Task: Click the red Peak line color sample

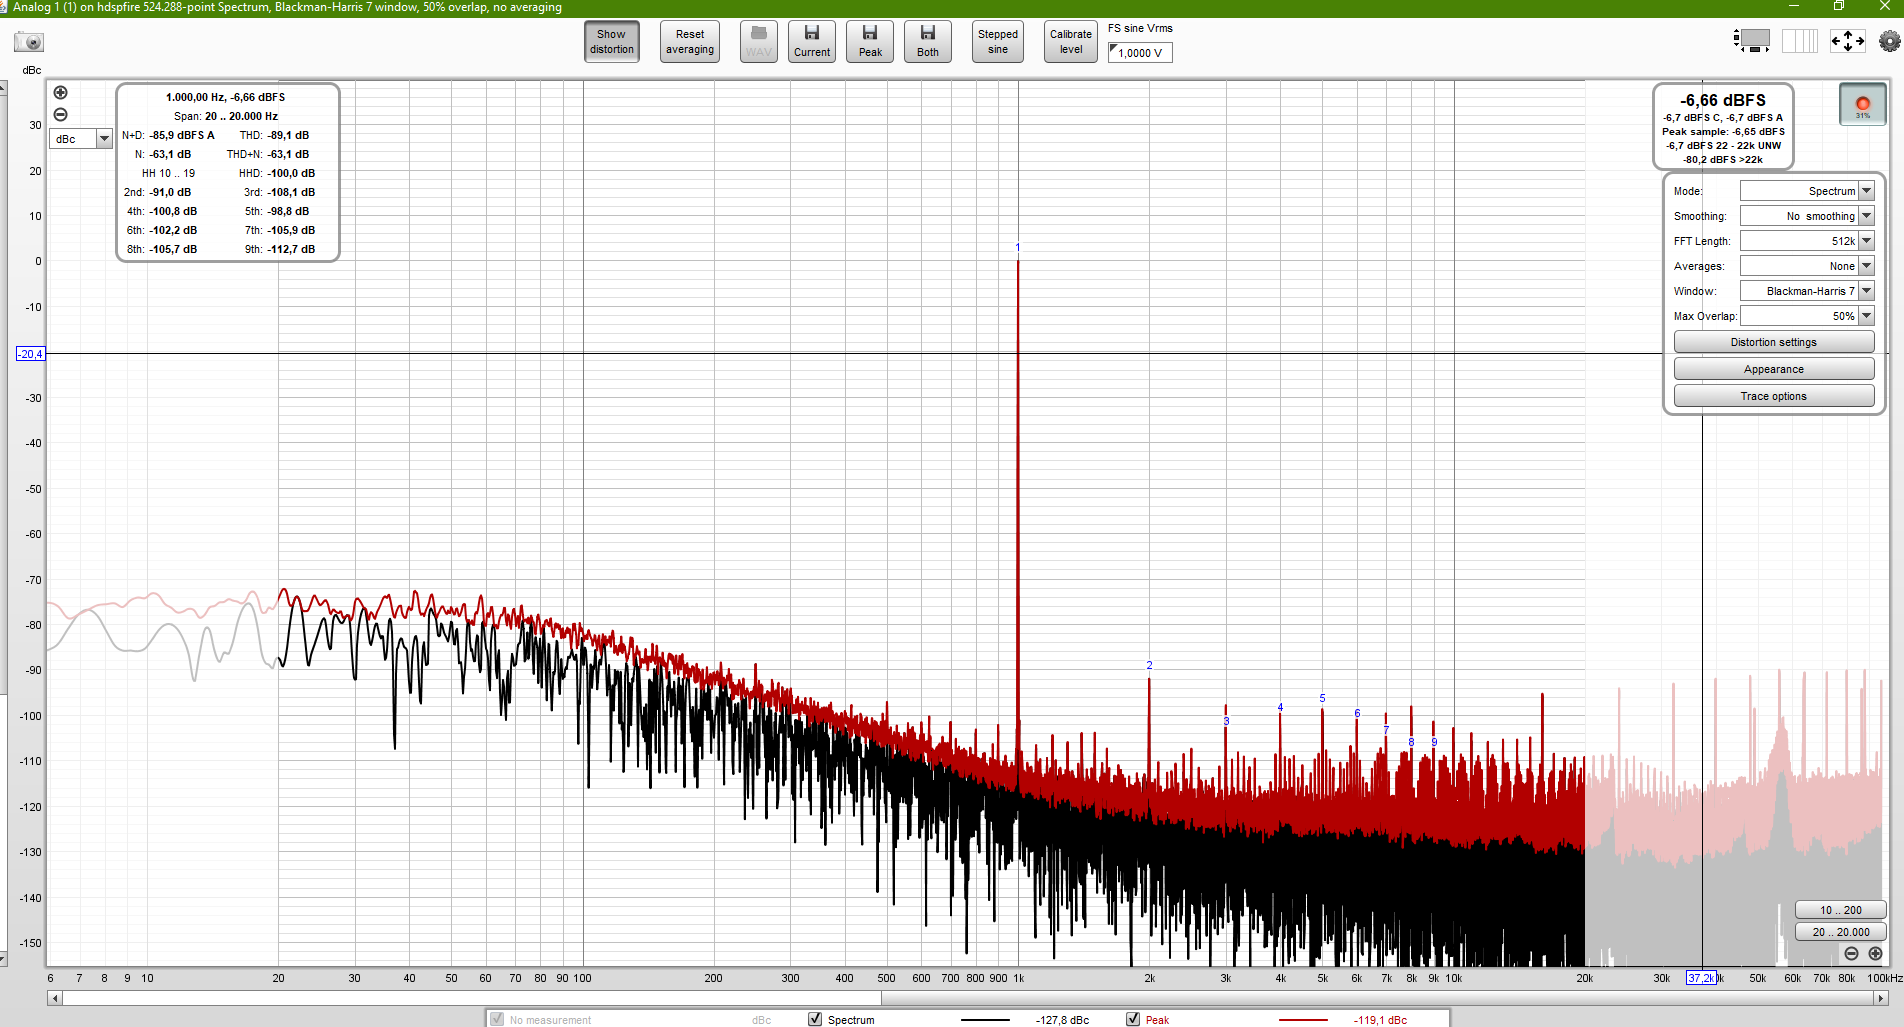Action: 1303,1020
